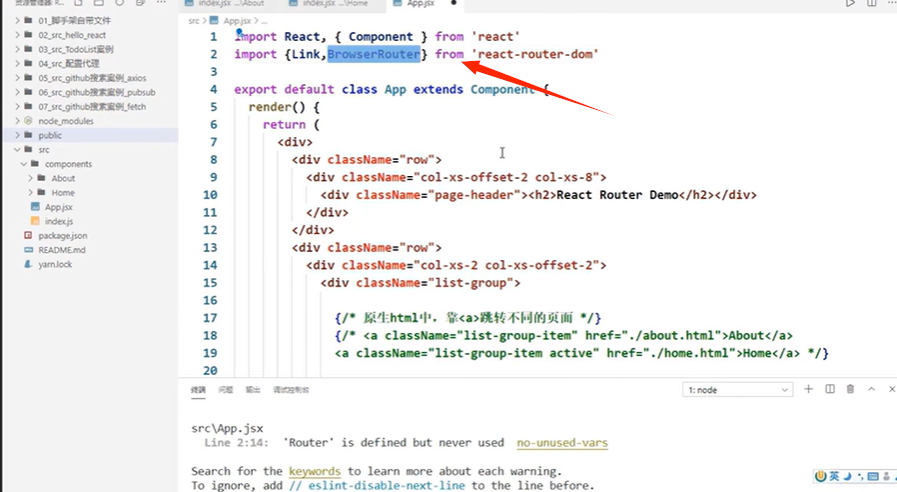
Task: Kill terminal using trash icon
Action: (850, 389)
